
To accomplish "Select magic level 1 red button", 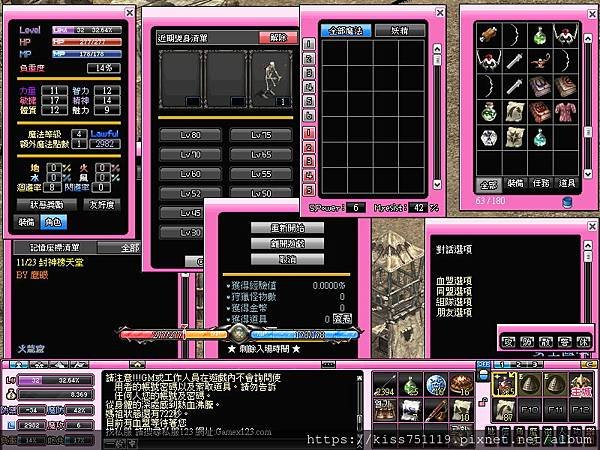I will pyautogui.click(x=309, y=133).
